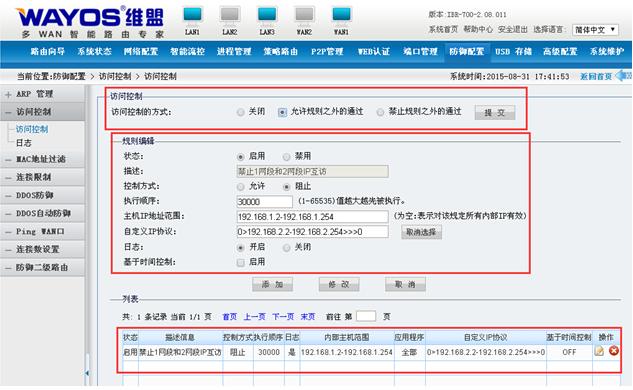Click the 安全退出 link
The image size is (633, 390).
[x=513, y=29]
